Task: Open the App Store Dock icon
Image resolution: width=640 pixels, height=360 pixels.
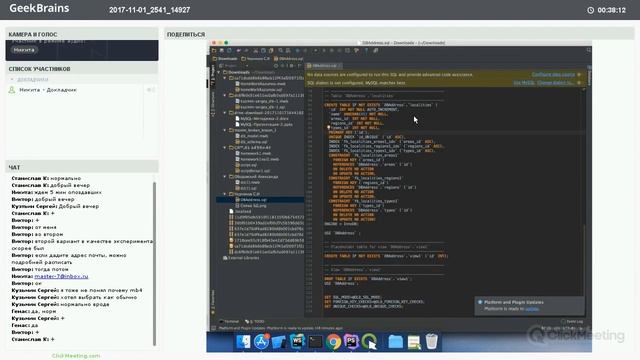Action: point(261,342)
